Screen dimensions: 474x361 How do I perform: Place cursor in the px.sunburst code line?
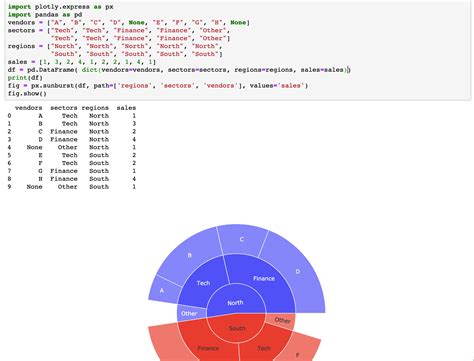point(158,86)
